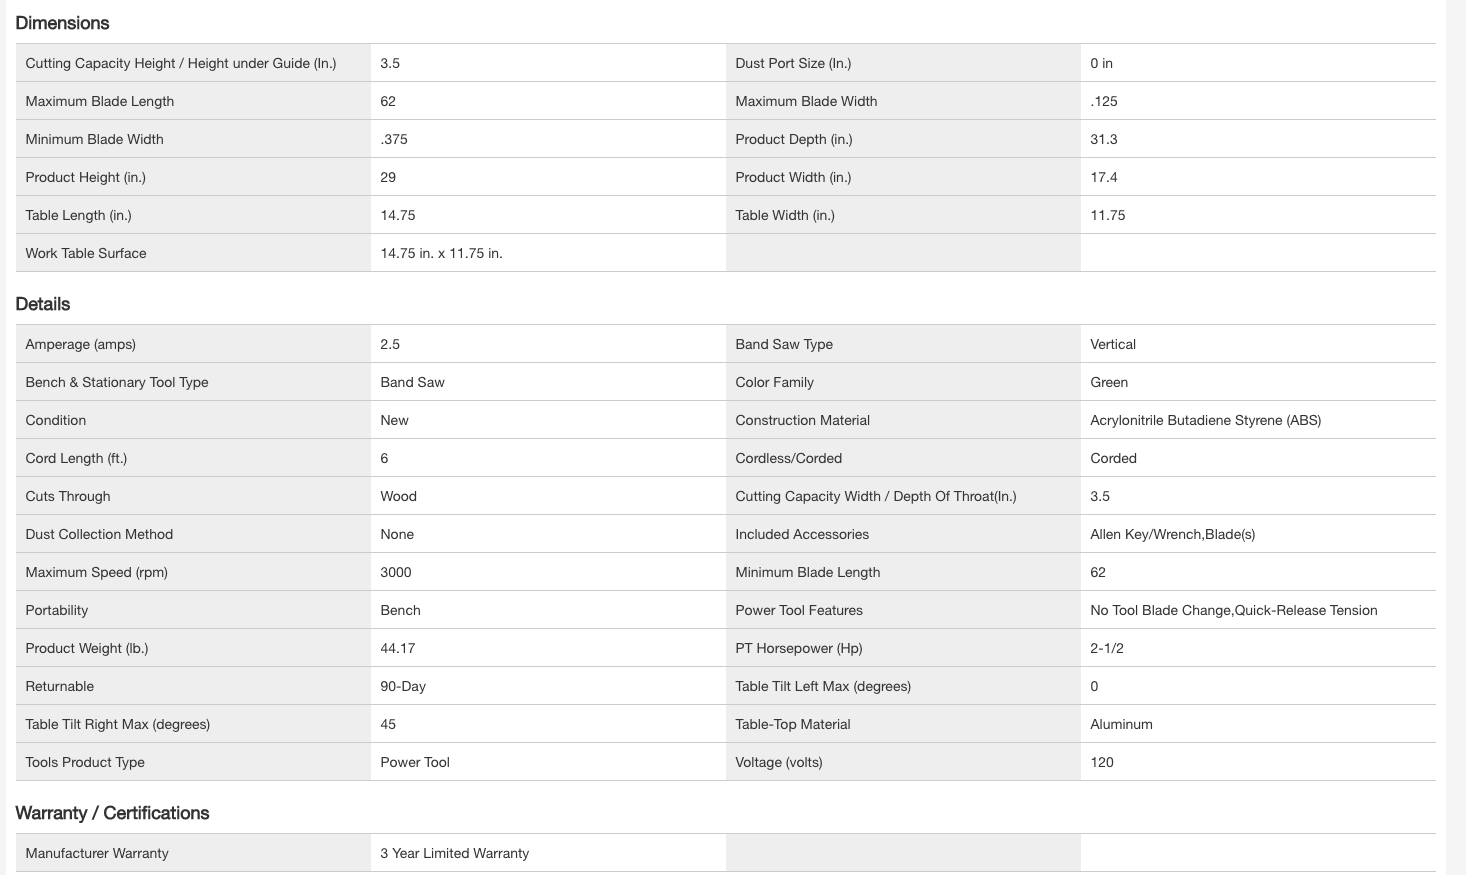Click the Warranty / Certifications heading
Viewport: 1466px width, 875px height.
point(112,813)
